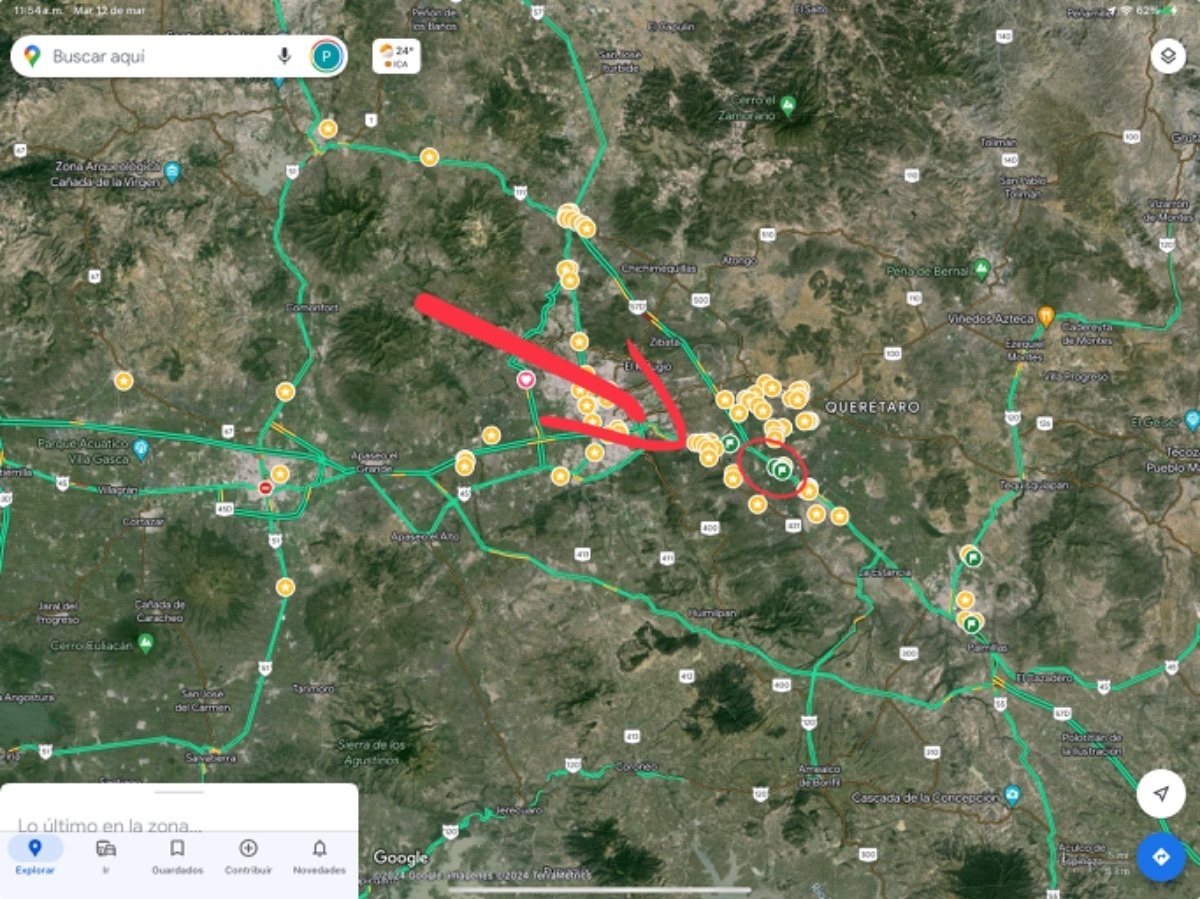Center map with location arrow button
Screen dimensions: 1200x899
point(1160,794)
